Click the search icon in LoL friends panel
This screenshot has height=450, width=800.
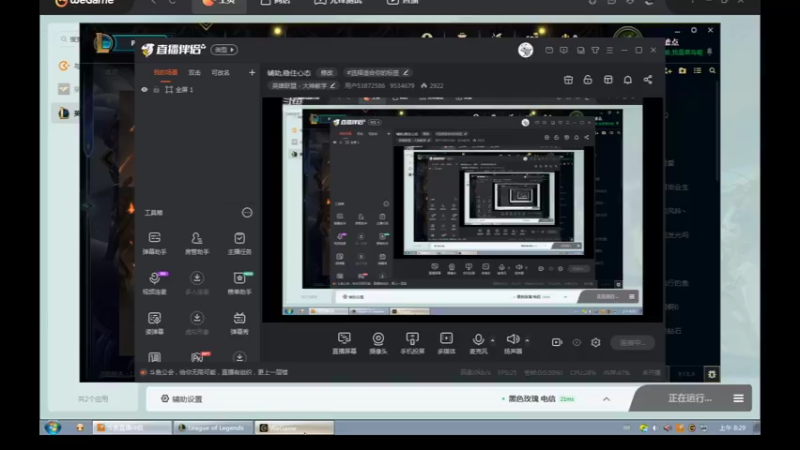712,70
